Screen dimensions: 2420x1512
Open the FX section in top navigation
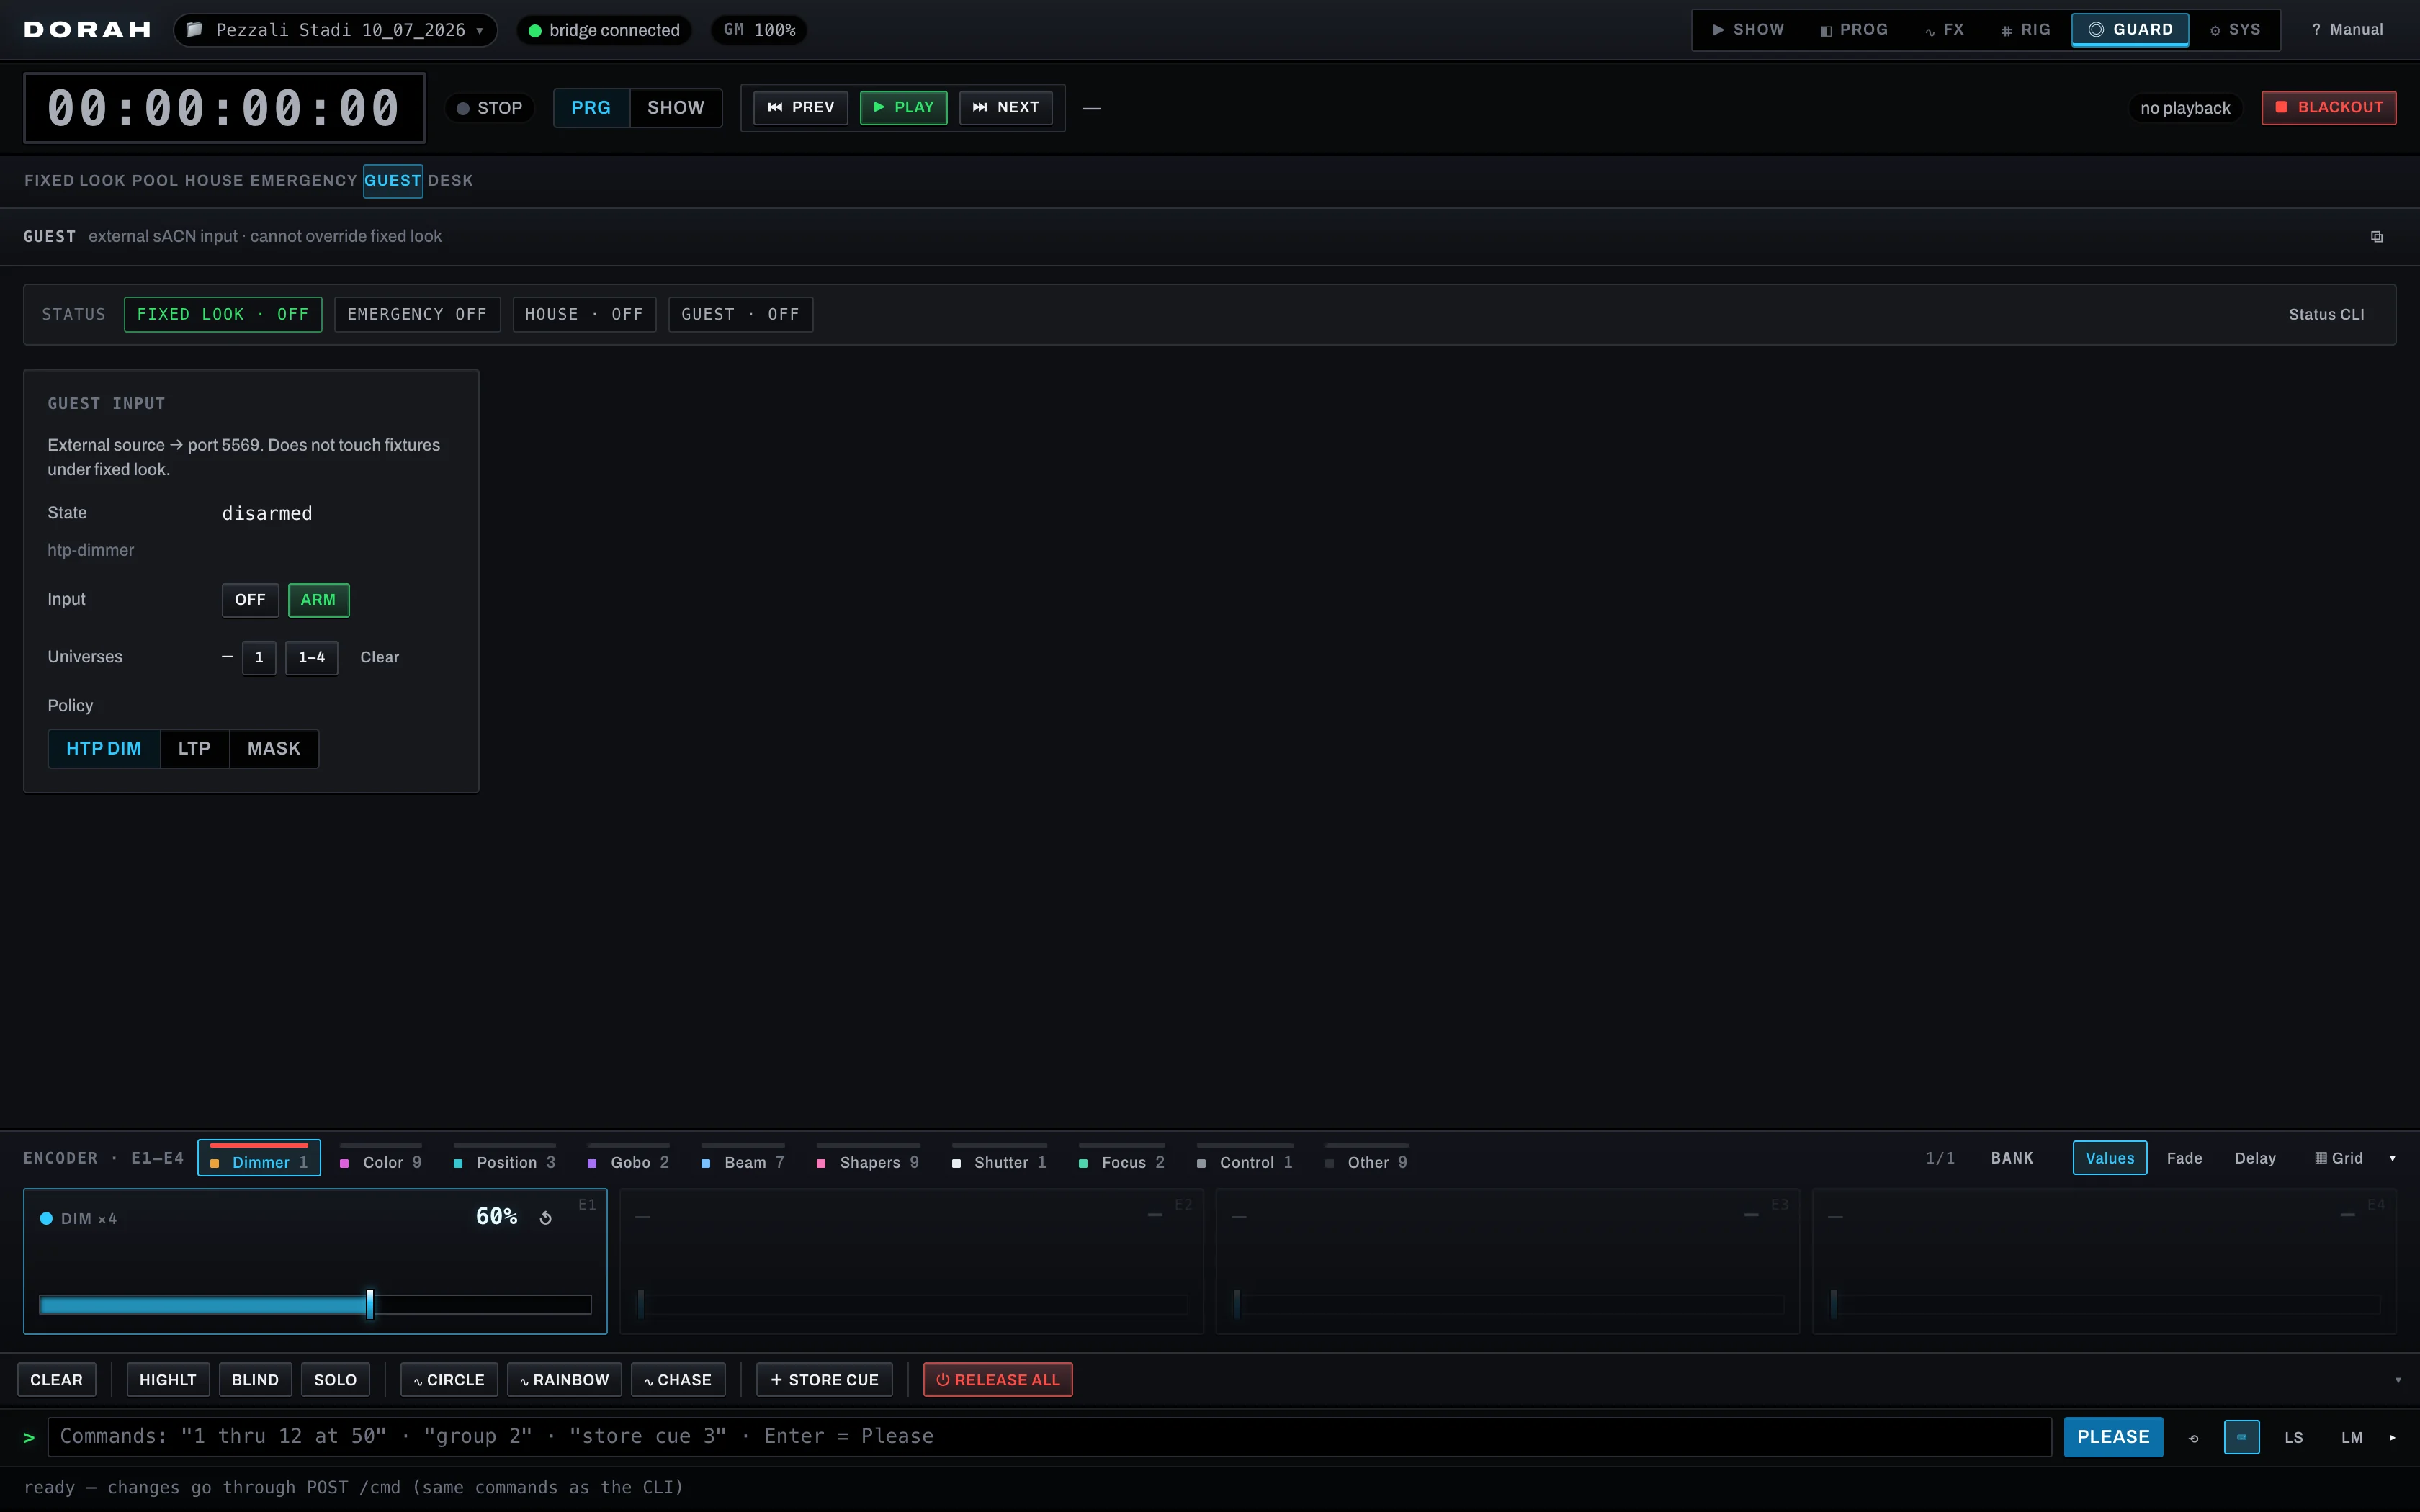pyautogui.click(x=1944, y=30)
